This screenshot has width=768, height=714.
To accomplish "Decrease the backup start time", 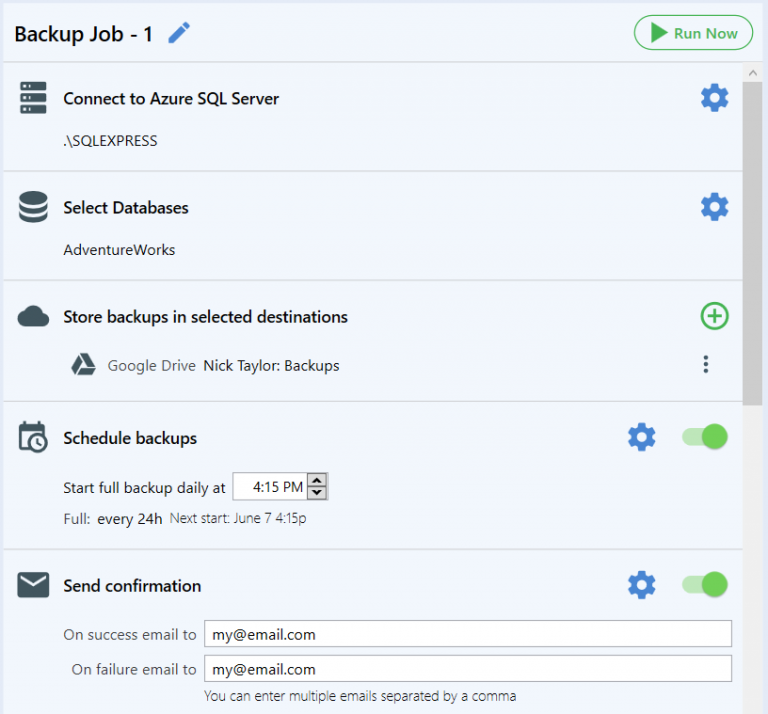I will (x=317, y=493).
